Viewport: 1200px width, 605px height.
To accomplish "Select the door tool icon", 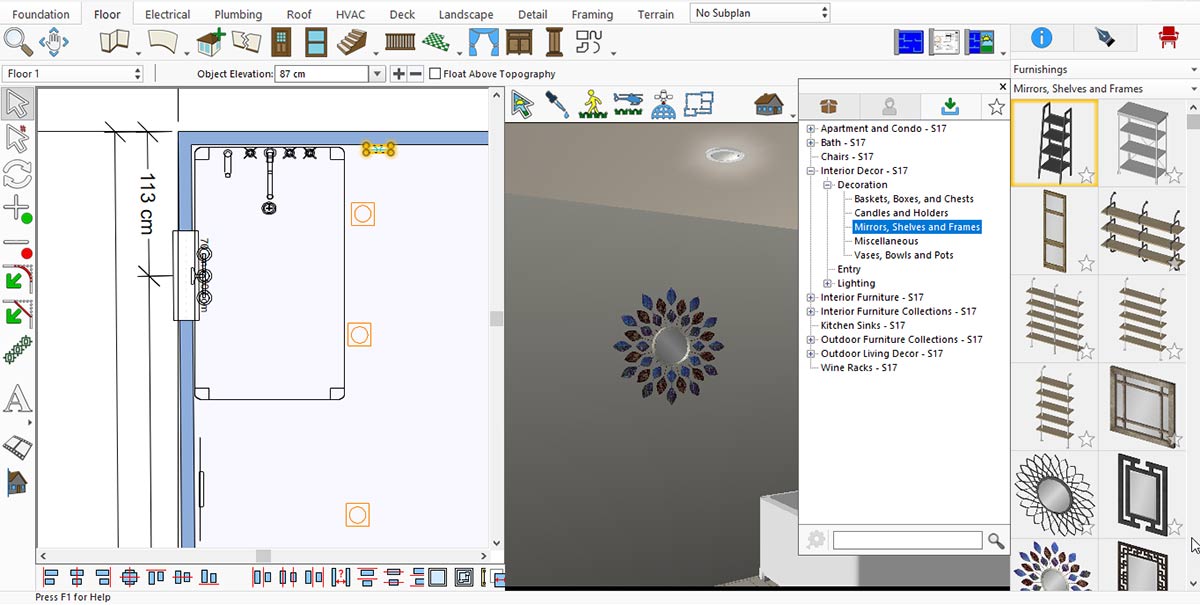I will (282, 42).
